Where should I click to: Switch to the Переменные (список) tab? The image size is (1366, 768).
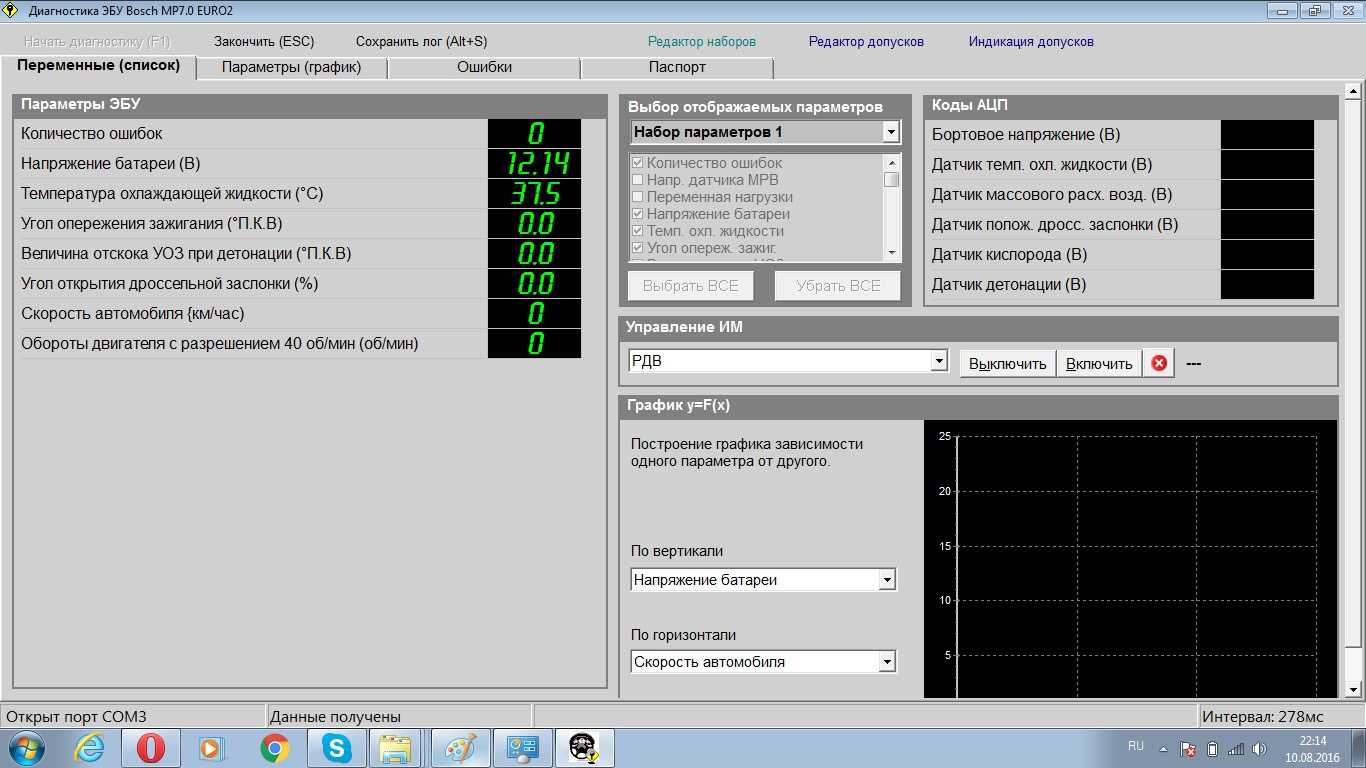[x=98, y=66]
